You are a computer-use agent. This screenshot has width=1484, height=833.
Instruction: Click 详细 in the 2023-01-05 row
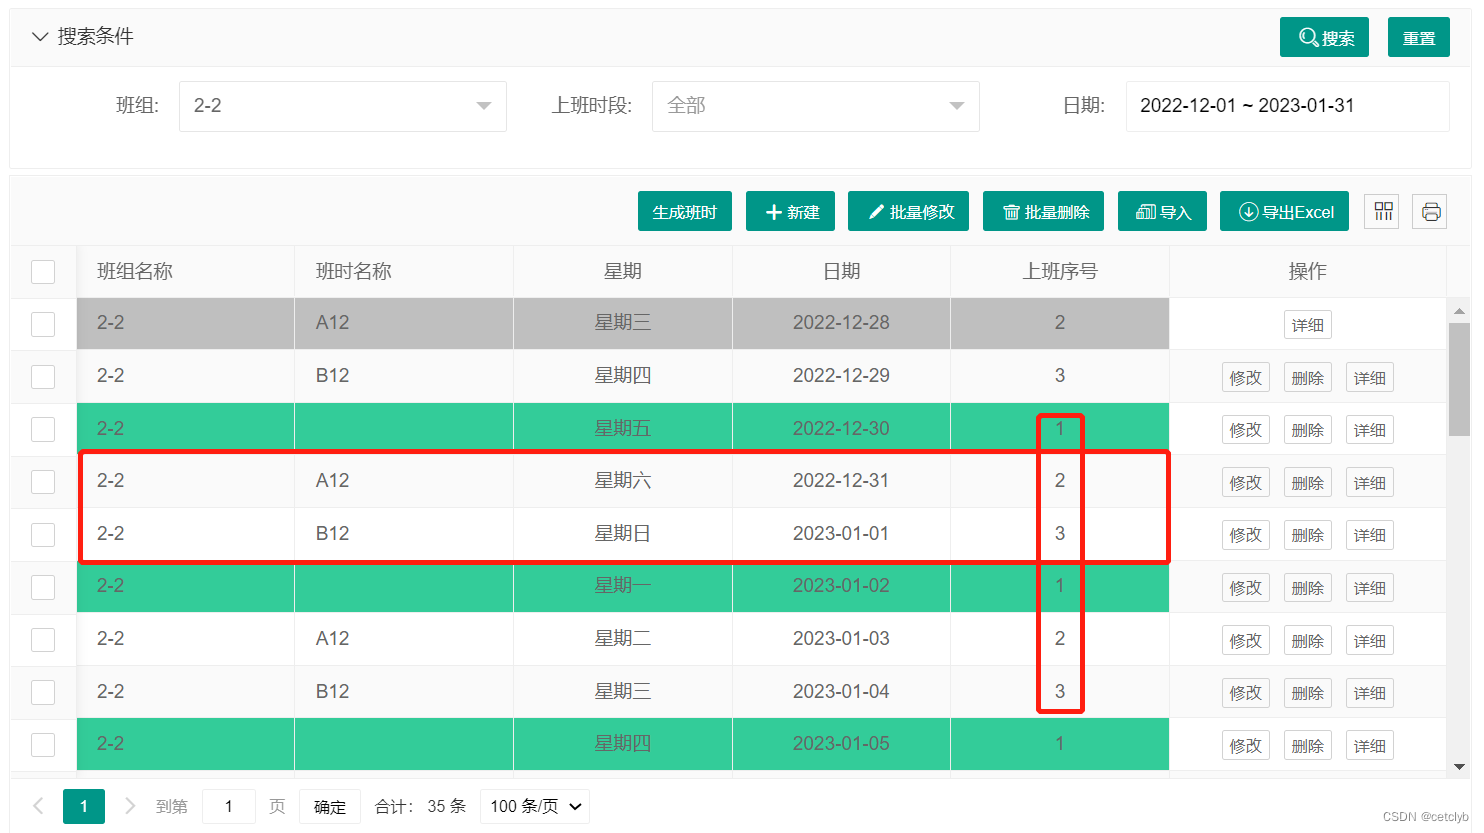(1369, 746)
